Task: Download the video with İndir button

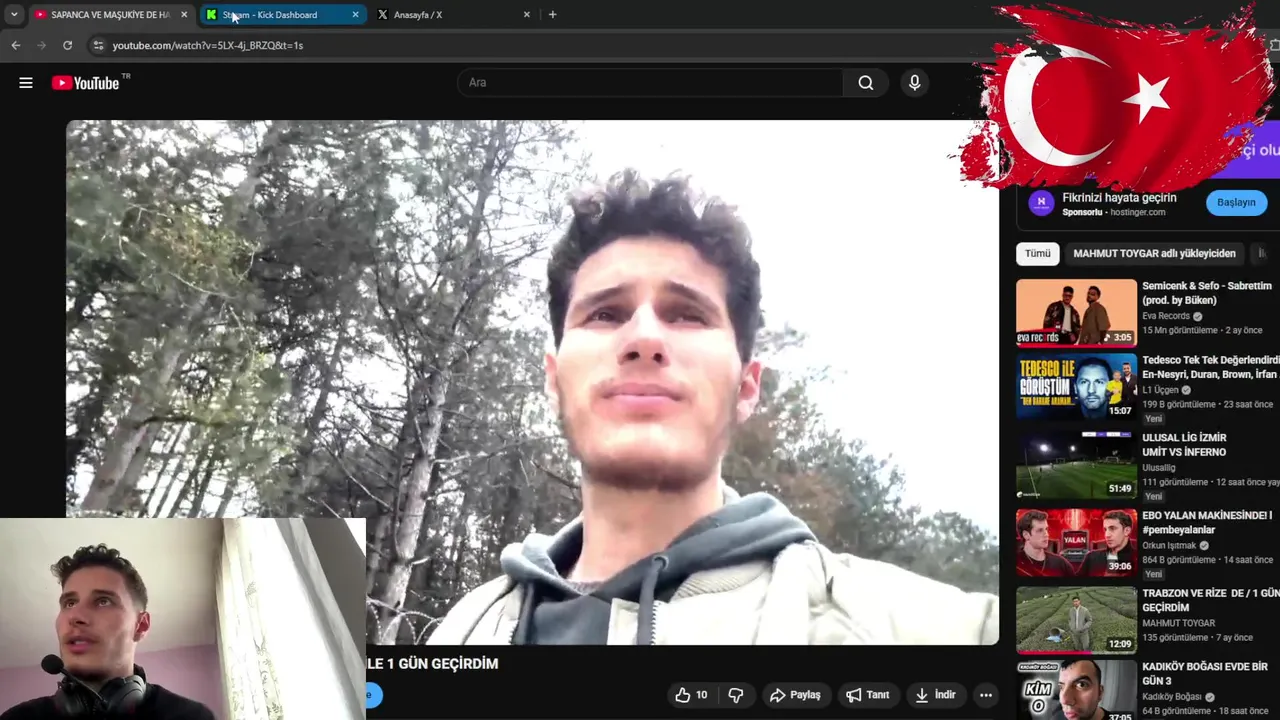Action: click(935, 695)
